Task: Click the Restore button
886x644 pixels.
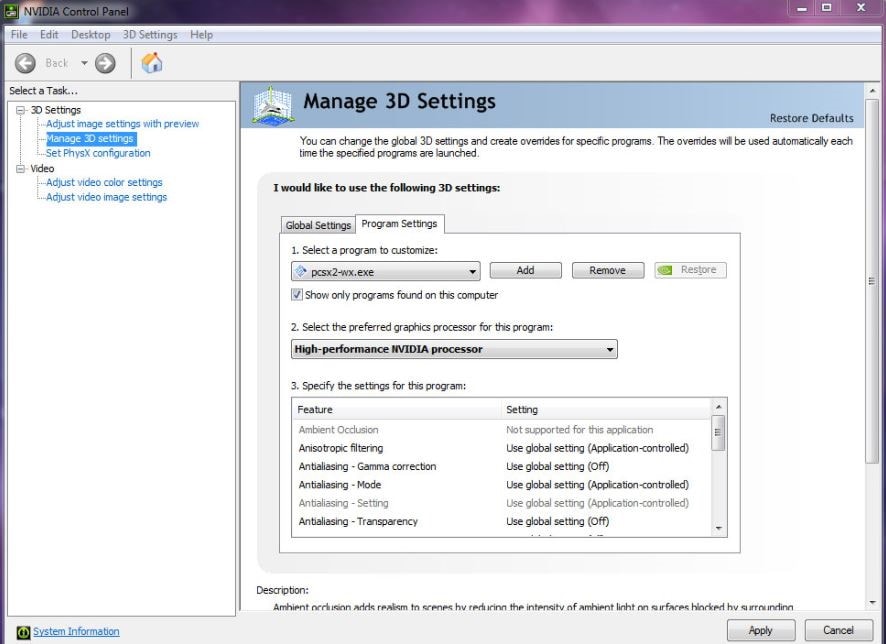Action: click(x=690, y=270)
